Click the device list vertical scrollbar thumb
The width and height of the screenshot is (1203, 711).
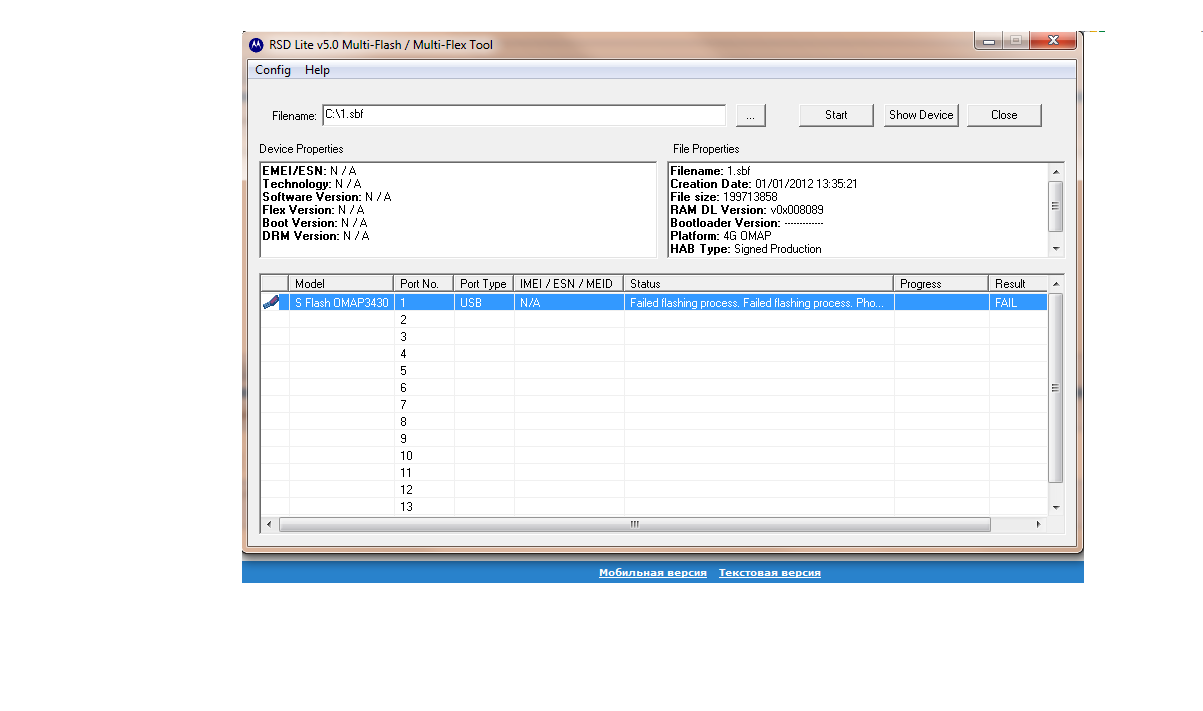tap(1056, 388)
